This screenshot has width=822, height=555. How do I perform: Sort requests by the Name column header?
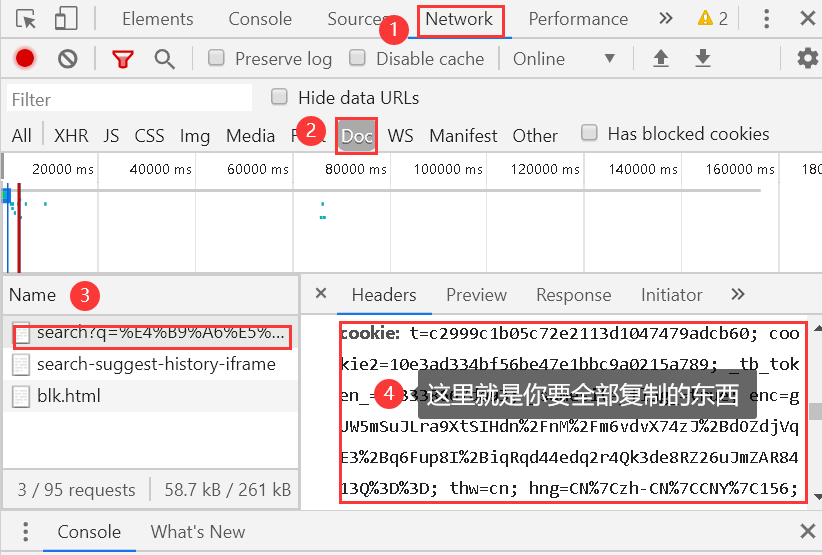click(x=150, y=295)
